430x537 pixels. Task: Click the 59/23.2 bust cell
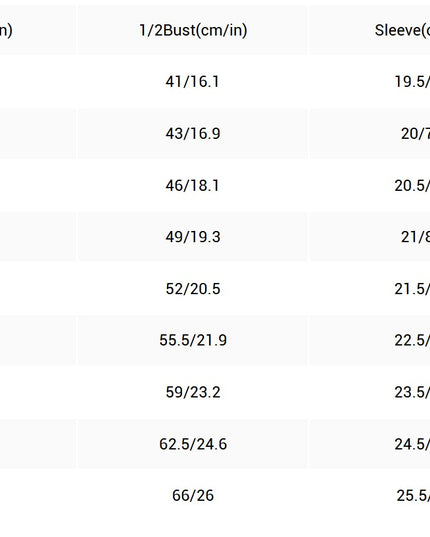(x=193, y=392)
